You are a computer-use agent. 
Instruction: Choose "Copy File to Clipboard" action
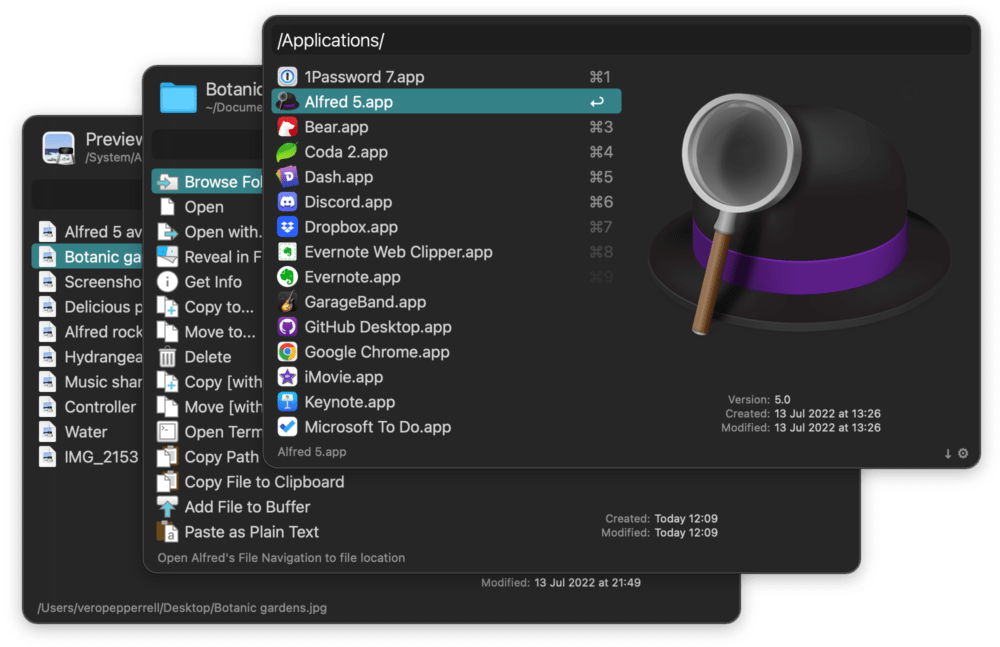tap(264, 482)
